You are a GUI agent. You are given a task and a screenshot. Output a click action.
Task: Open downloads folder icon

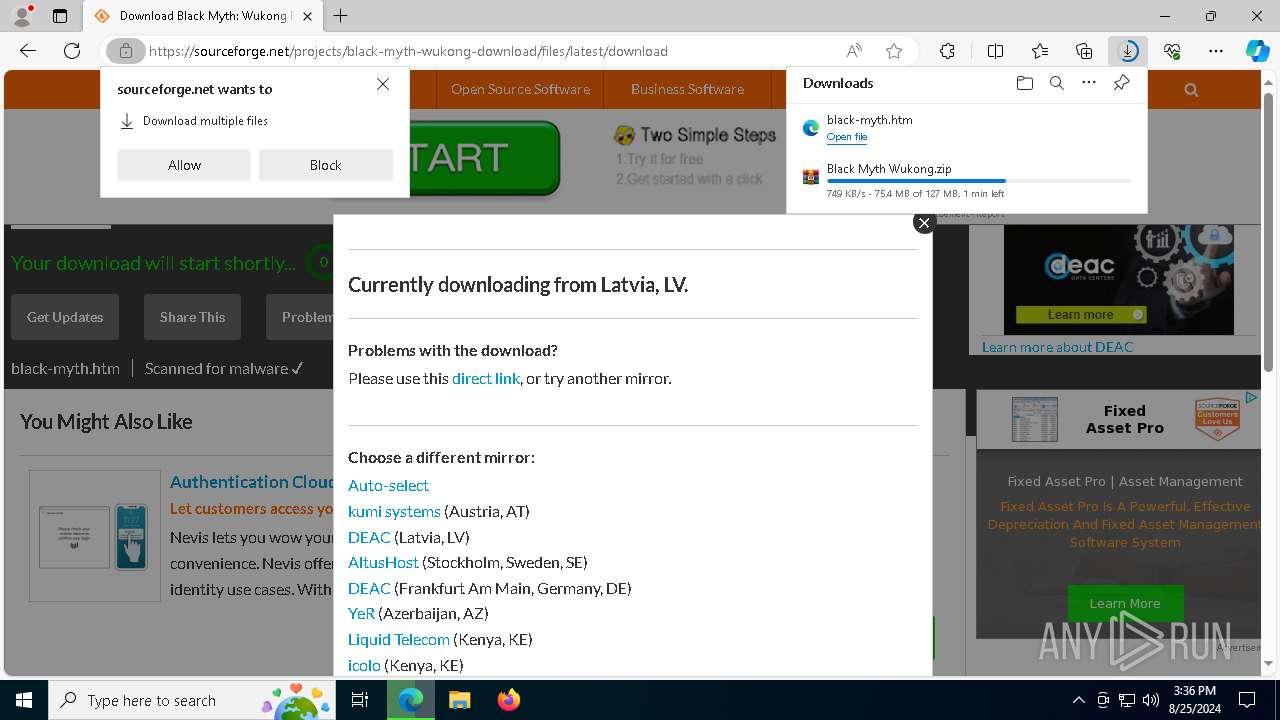[1024, 83]
